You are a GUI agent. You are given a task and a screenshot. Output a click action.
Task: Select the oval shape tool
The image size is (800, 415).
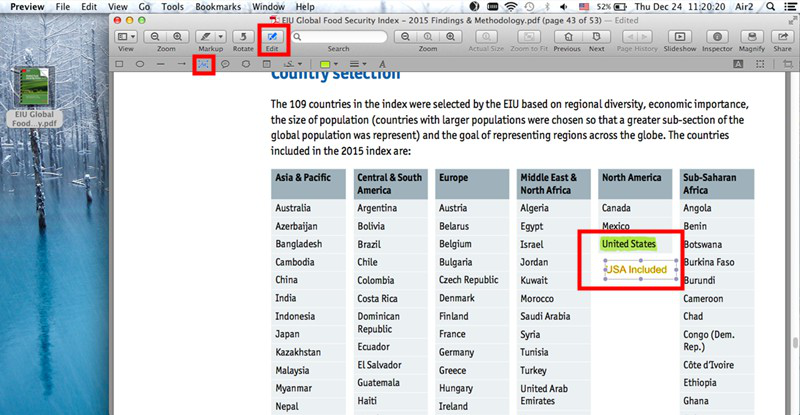pyautogui.click(x=140, y=64)
